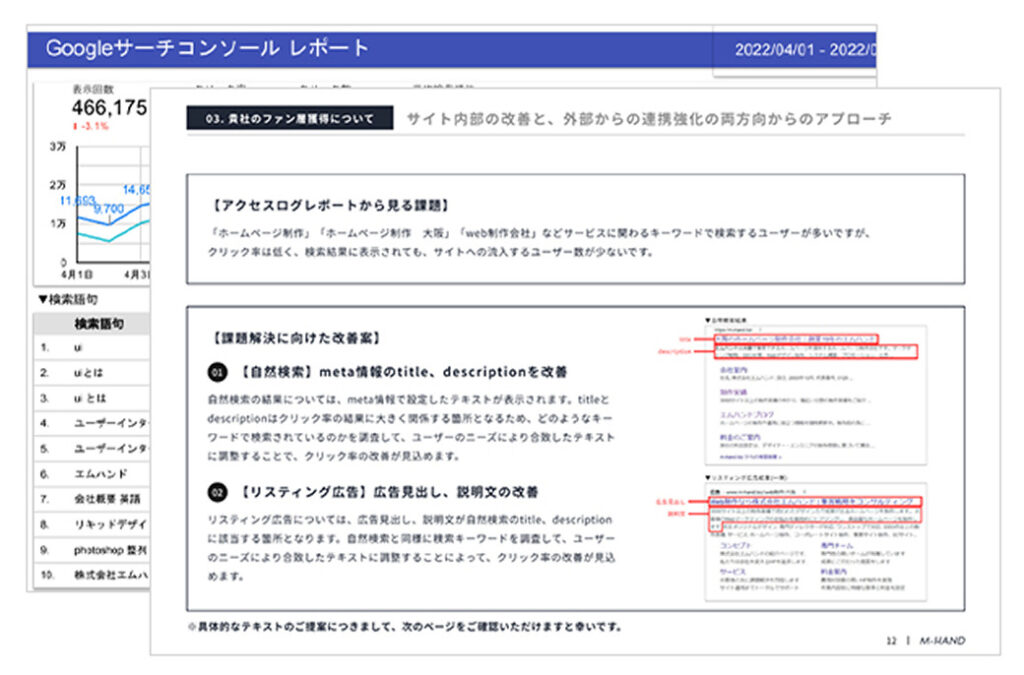Click the Googleサーチコンソール レポート title
The image size is (1024, 675).
[208, 48]
